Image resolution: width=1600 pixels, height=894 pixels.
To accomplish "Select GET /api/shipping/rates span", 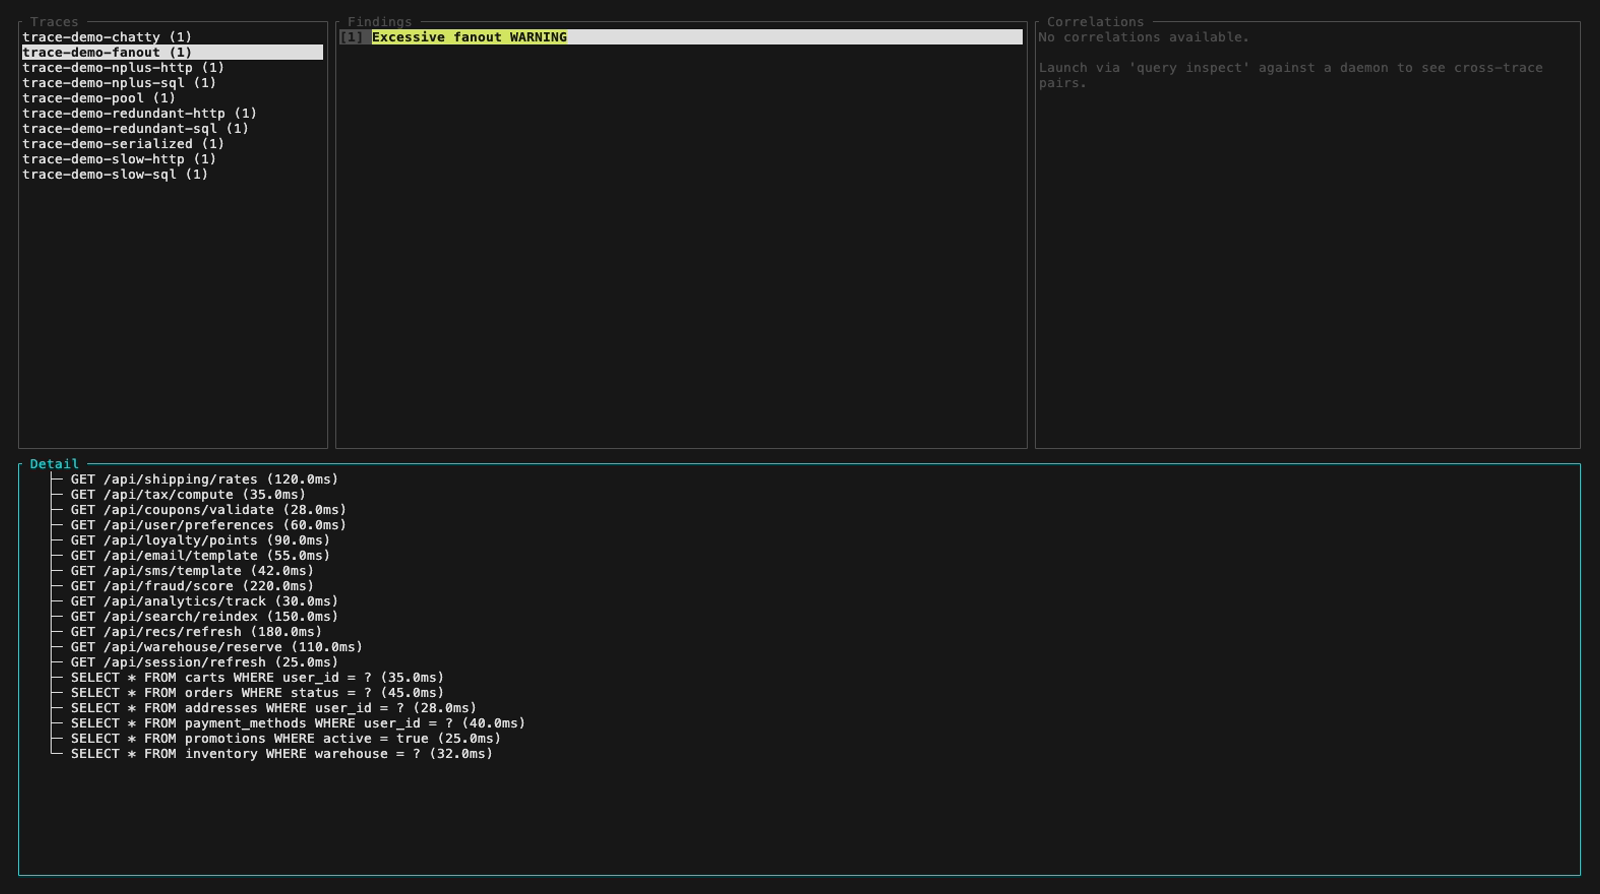I will pos(204,480).
